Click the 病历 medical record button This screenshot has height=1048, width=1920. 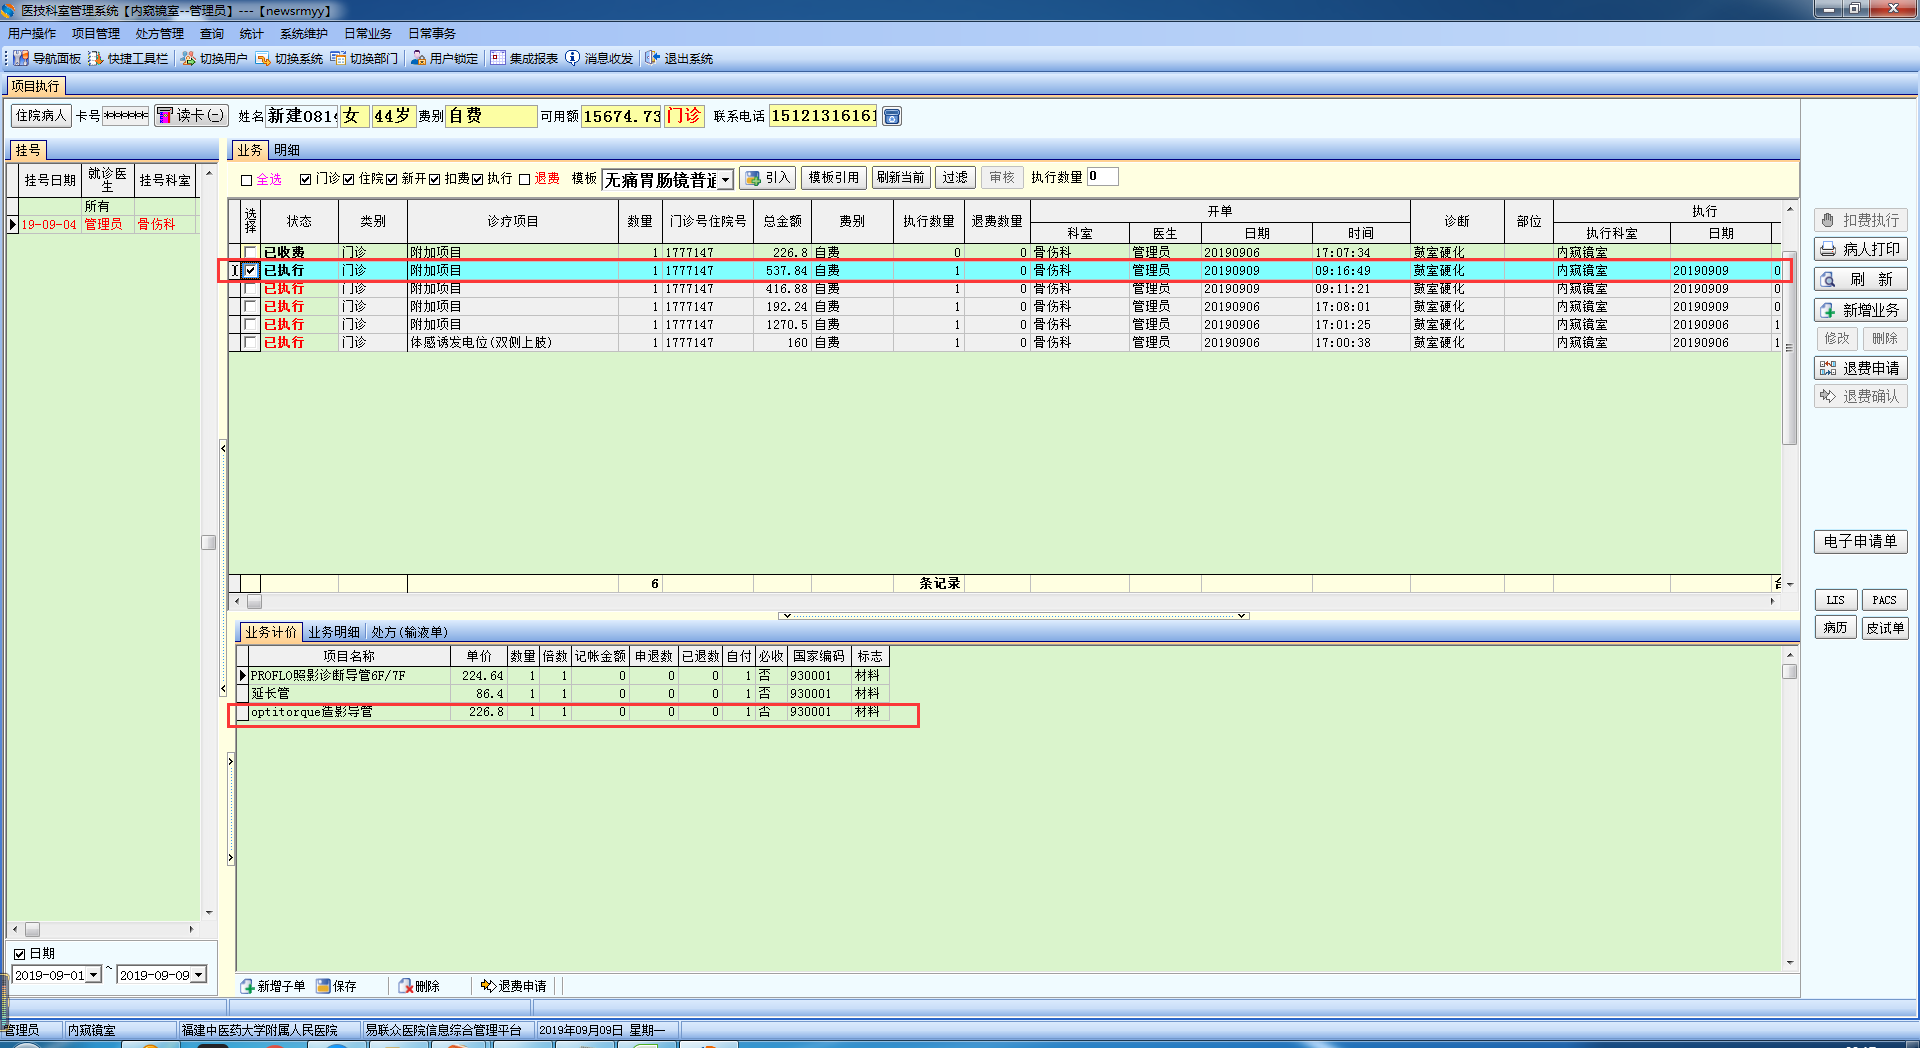[1836, 628]
